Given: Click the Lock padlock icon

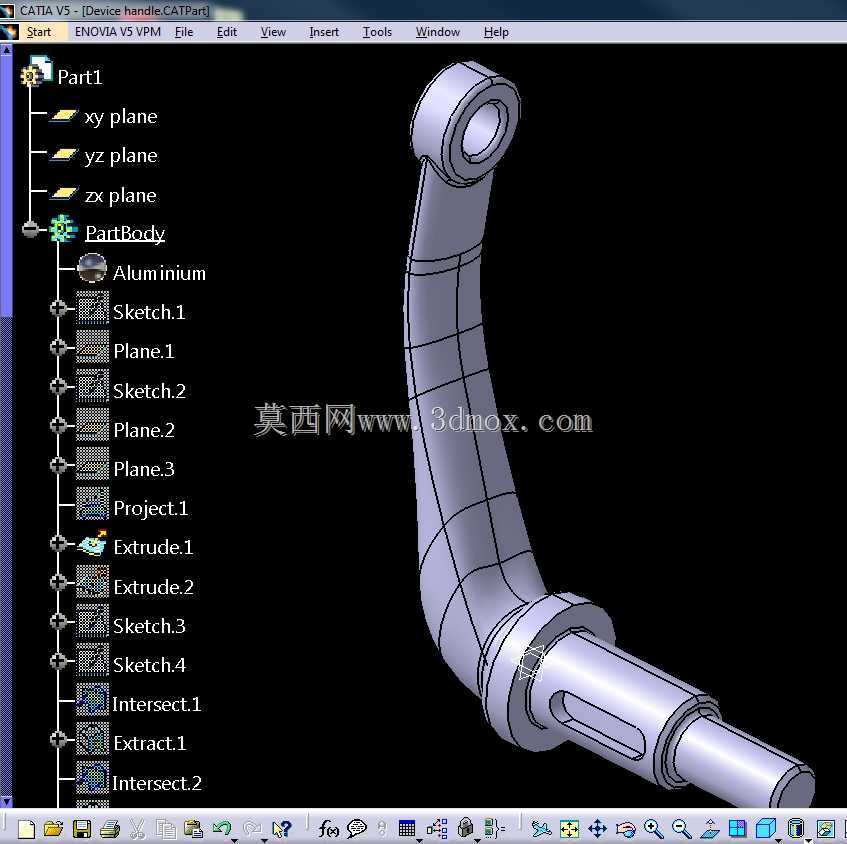Looking at the screenshot, I should 465,828.
